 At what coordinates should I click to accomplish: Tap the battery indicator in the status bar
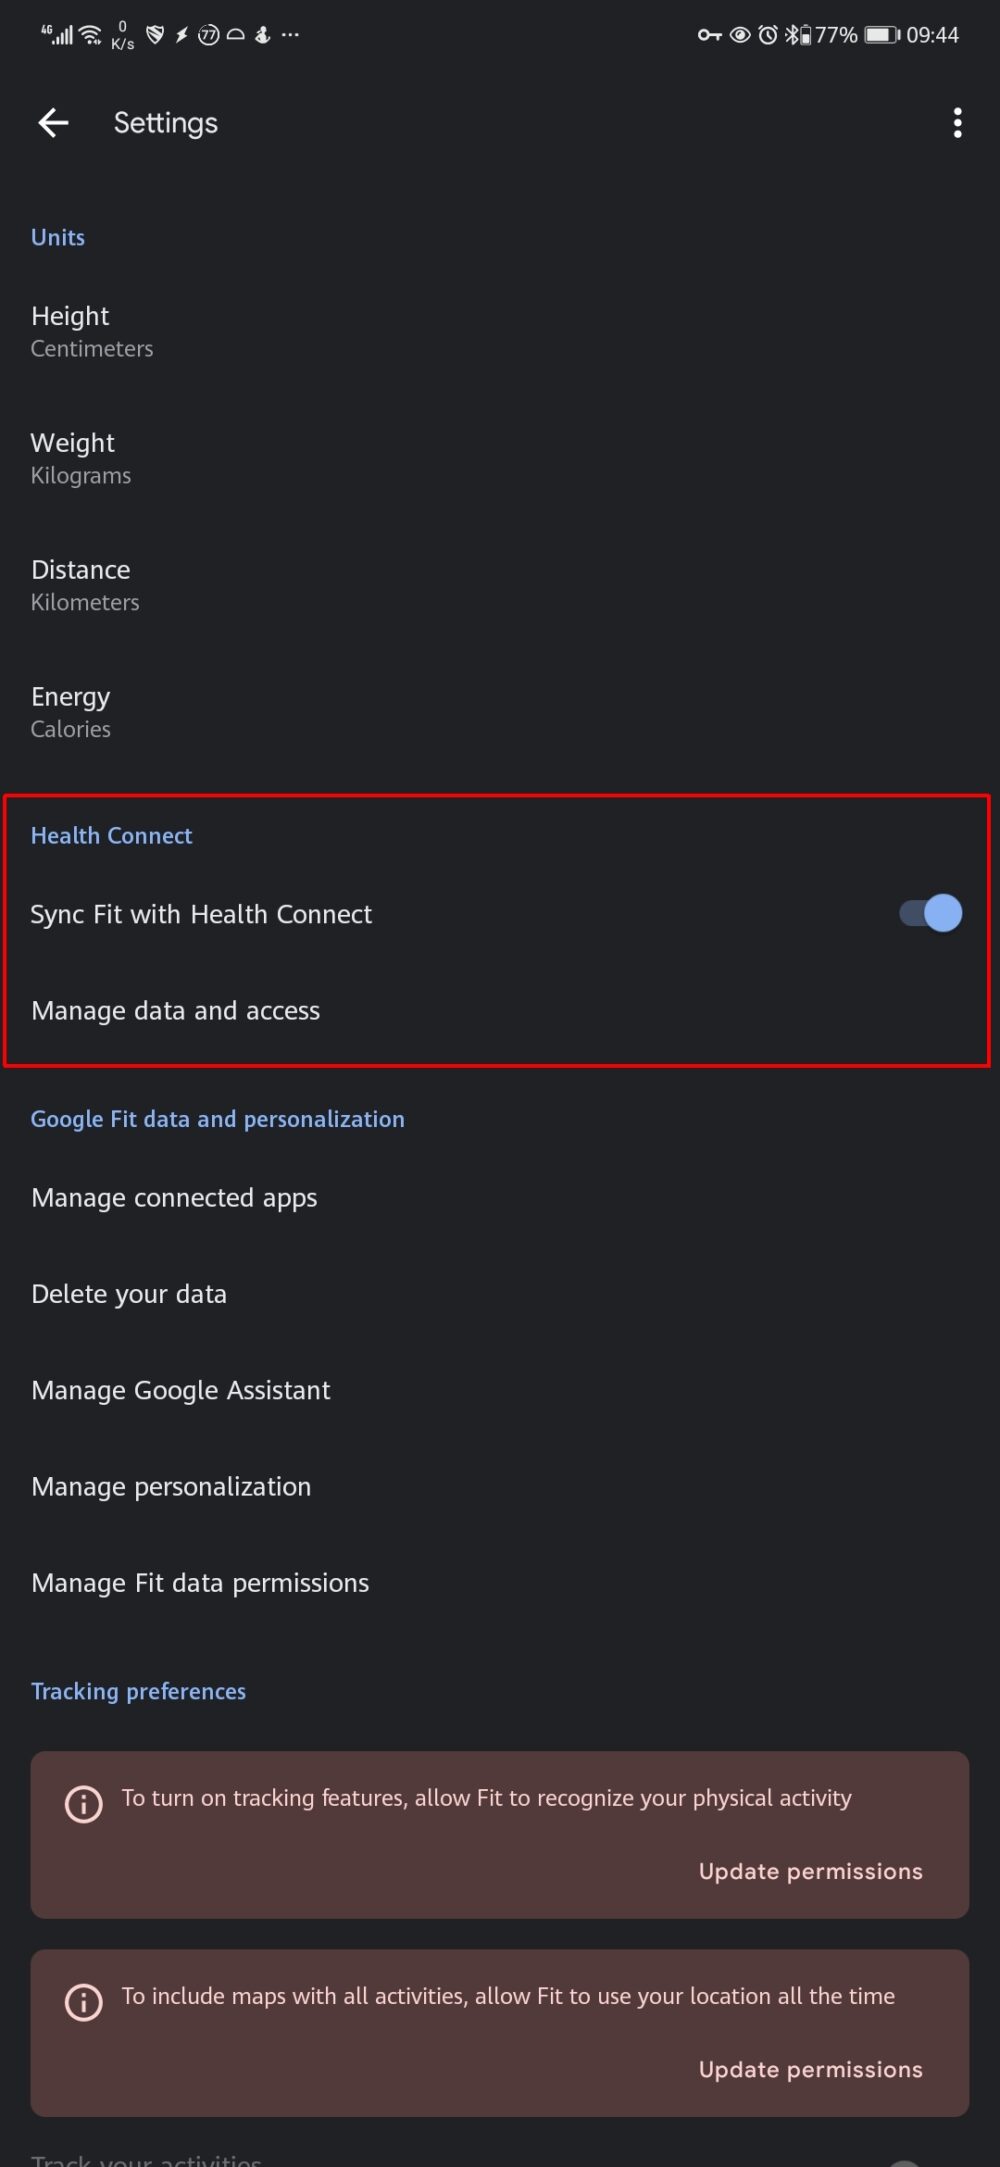click(x=880, y=34)
